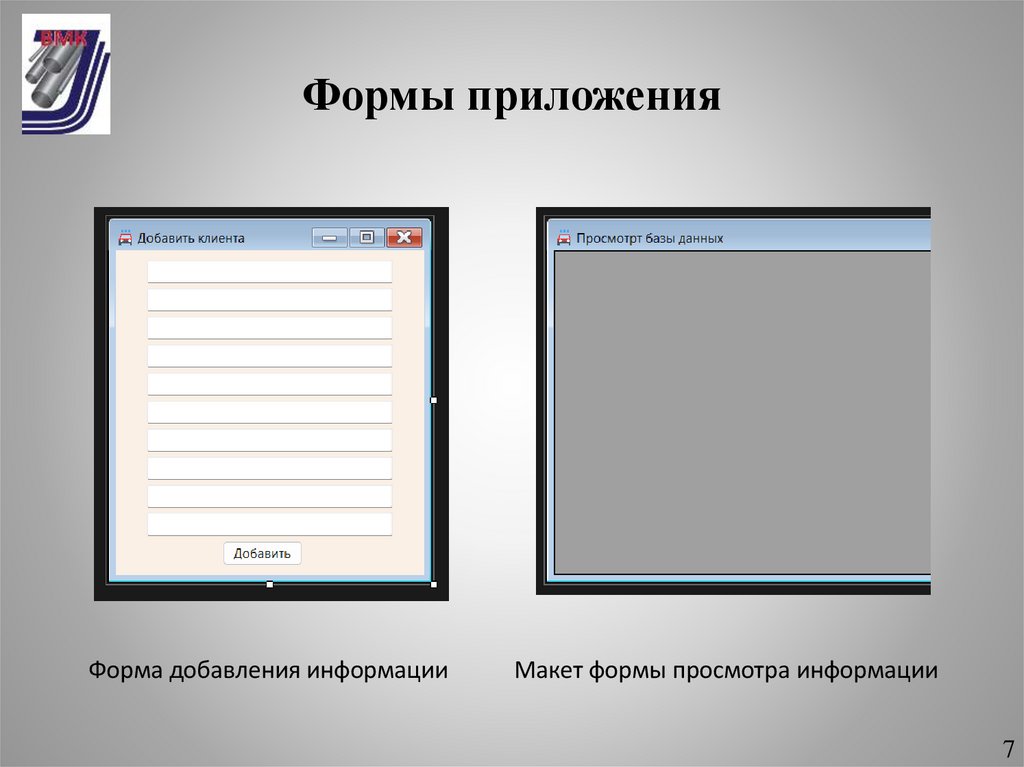The height and width of the screenshot is (767, 1024).
Task: Click the minimize icon on 'Добавить клиента' form
Action: coord(330,238)
